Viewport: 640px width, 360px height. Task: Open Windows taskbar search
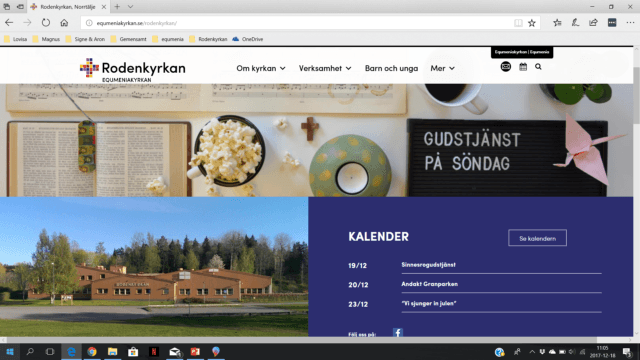30,351
